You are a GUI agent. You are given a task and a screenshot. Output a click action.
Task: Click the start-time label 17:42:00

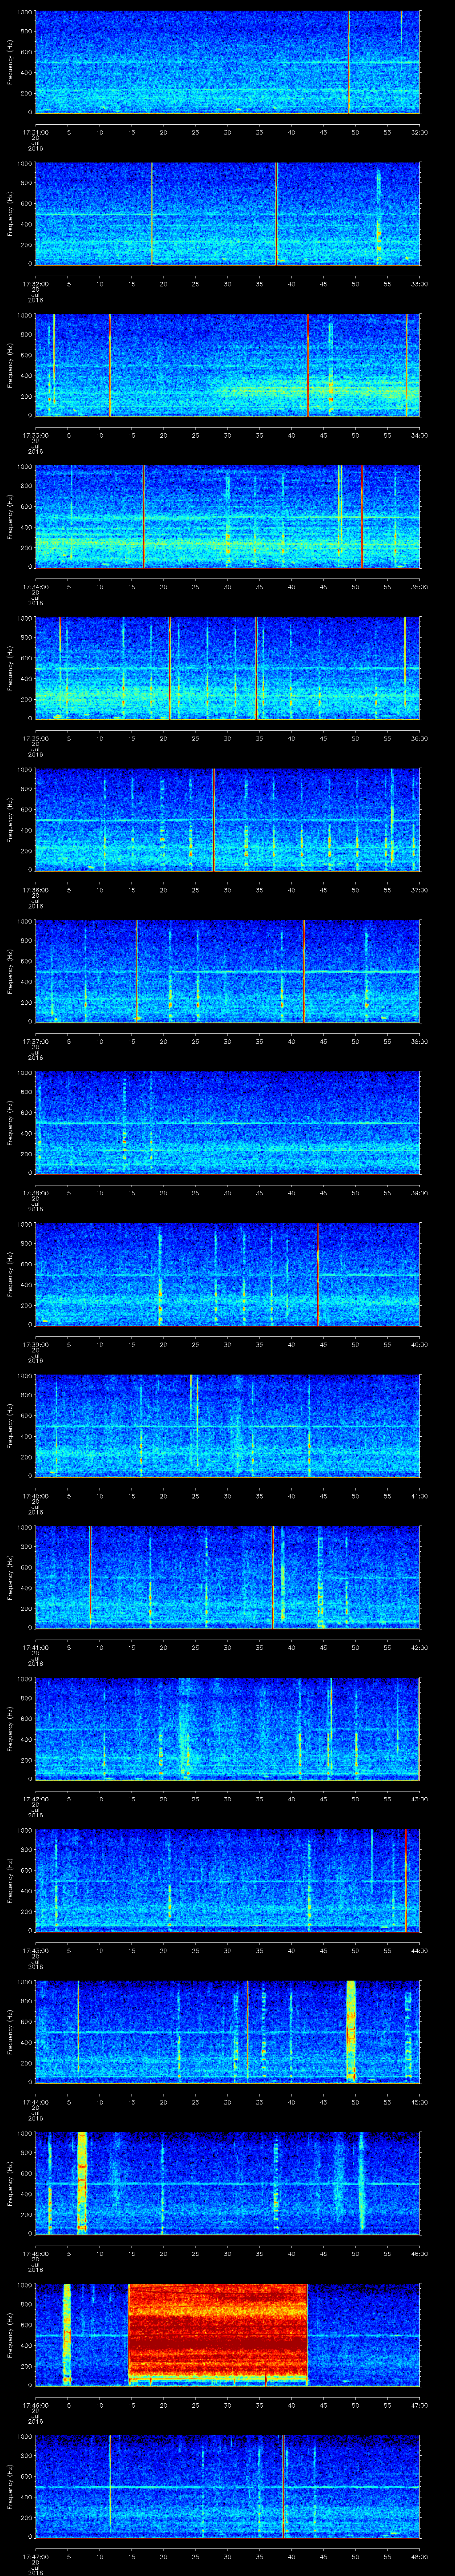[x=35, y=1798]
